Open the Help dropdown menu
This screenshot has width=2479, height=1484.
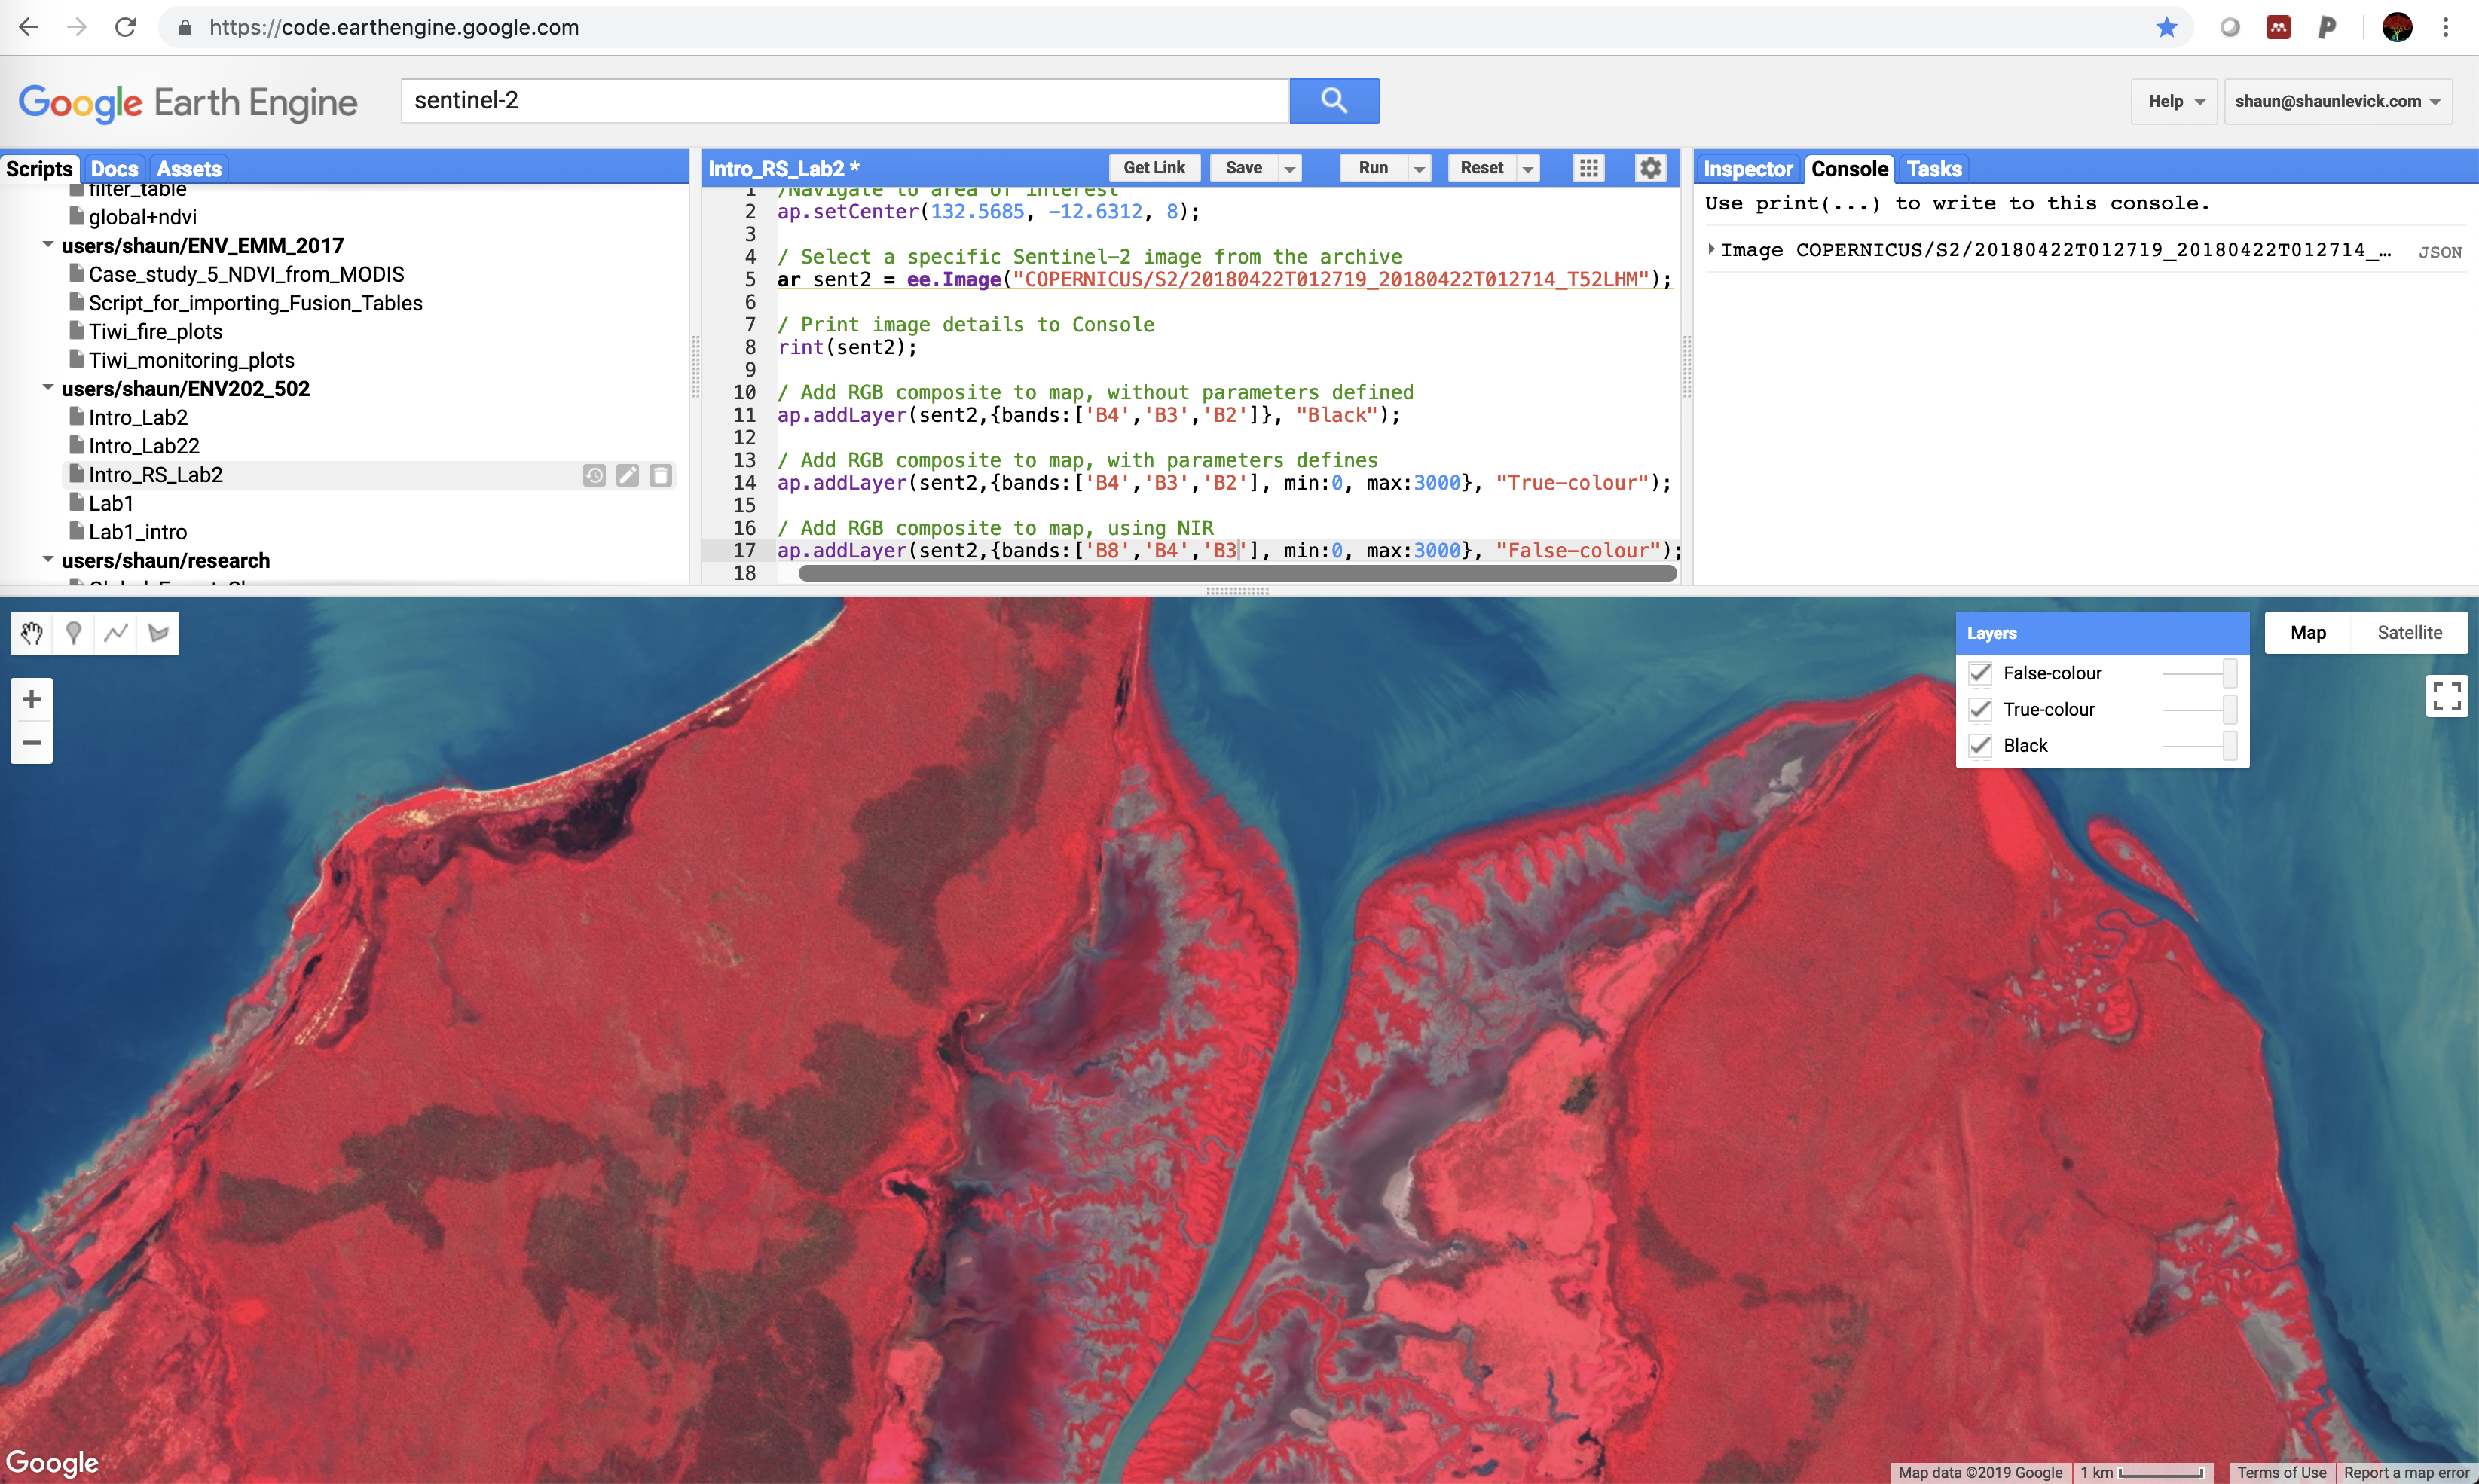click(2174, 101)
